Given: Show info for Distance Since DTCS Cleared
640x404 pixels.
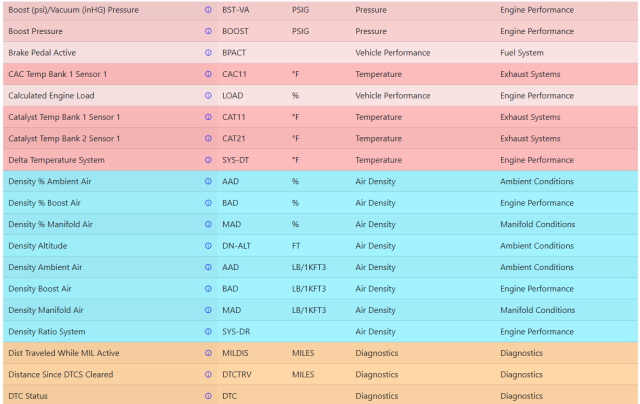Looking at the screenshot, I should [208, 375].
